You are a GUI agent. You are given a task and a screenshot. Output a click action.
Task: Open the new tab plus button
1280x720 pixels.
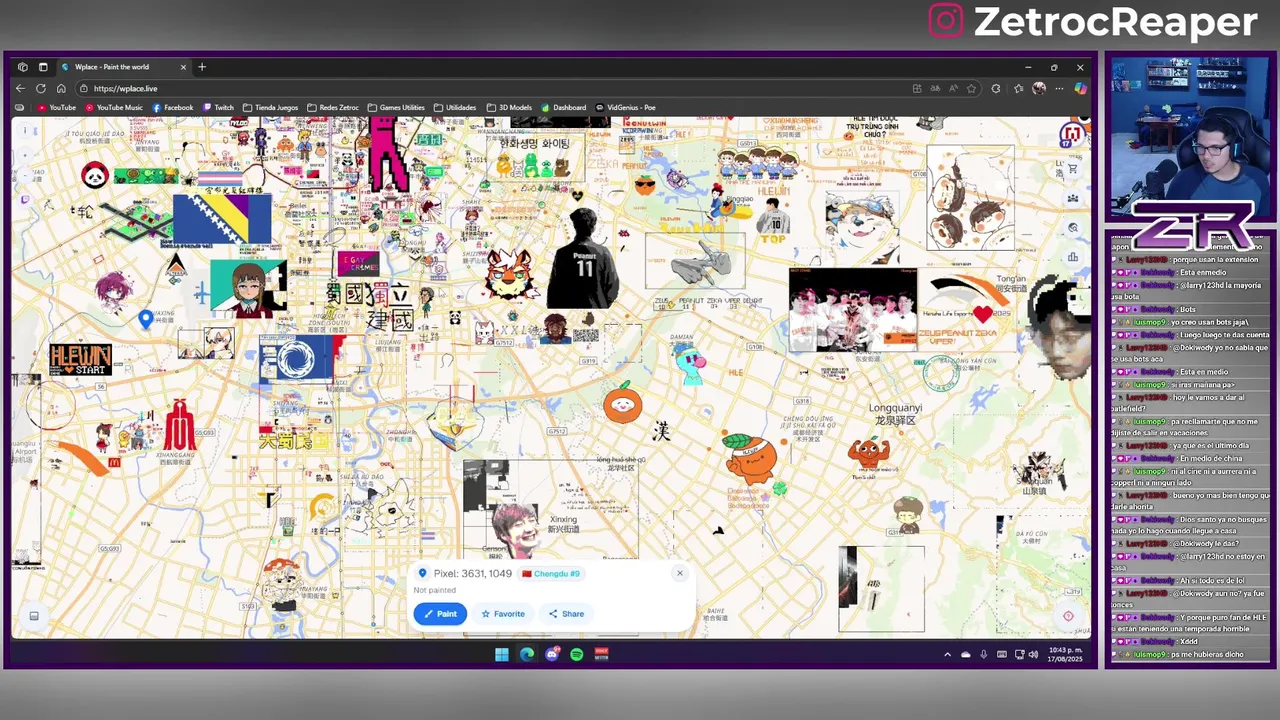coord(202,67)
